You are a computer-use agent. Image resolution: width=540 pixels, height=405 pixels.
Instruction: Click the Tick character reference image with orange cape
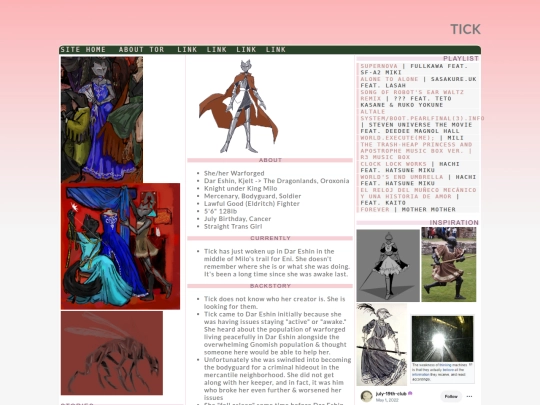click(238, 107)
